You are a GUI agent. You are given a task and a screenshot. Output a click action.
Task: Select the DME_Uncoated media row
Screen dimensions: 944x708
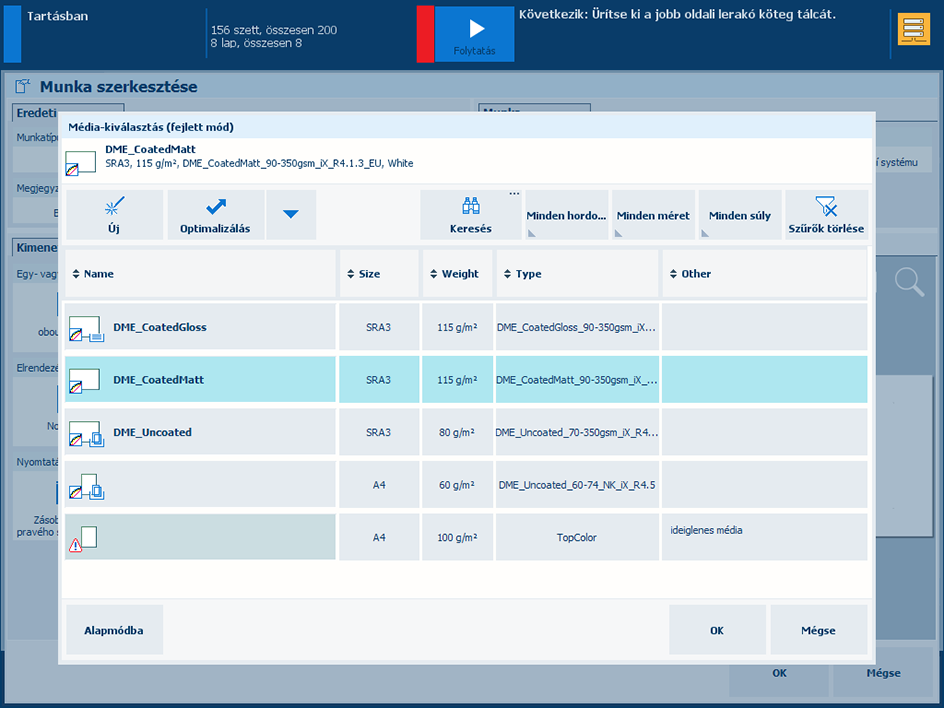(x=466, y=432)
